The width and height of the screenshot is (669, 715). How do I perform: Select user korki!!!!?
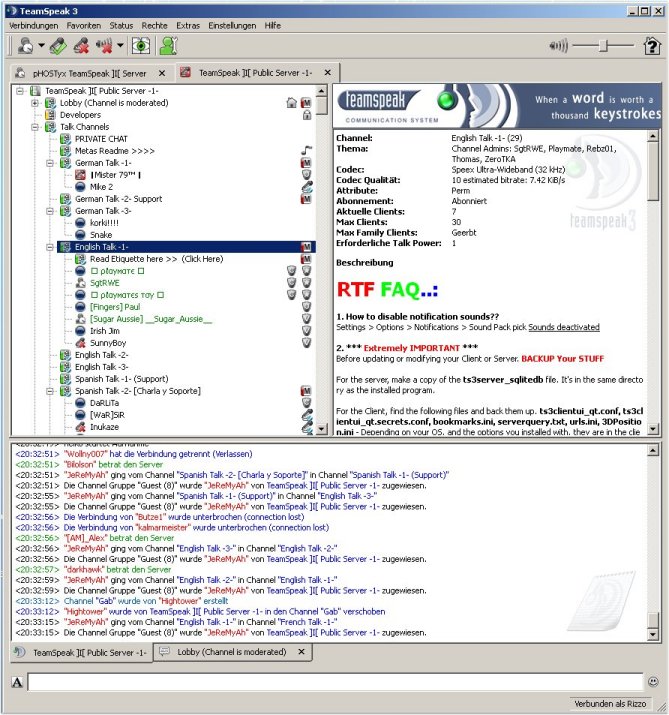tap(104, 223)
